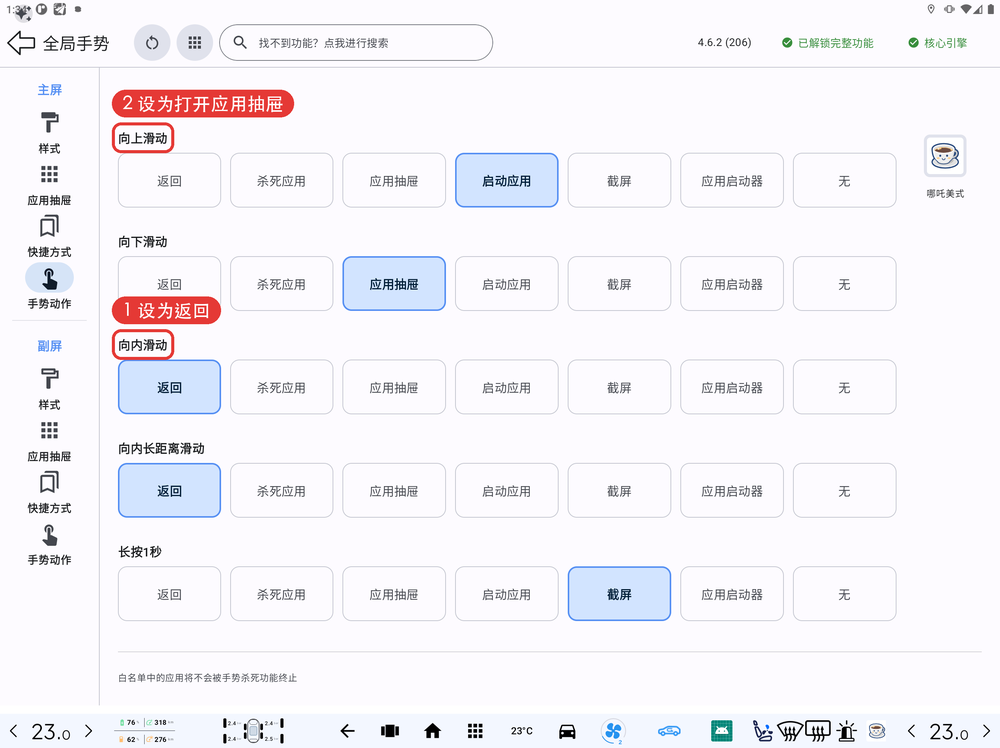This screenshot has width=1000, height=748.
Task: Toggle the rear window defrost icon
Action: [x=818, y=731]
